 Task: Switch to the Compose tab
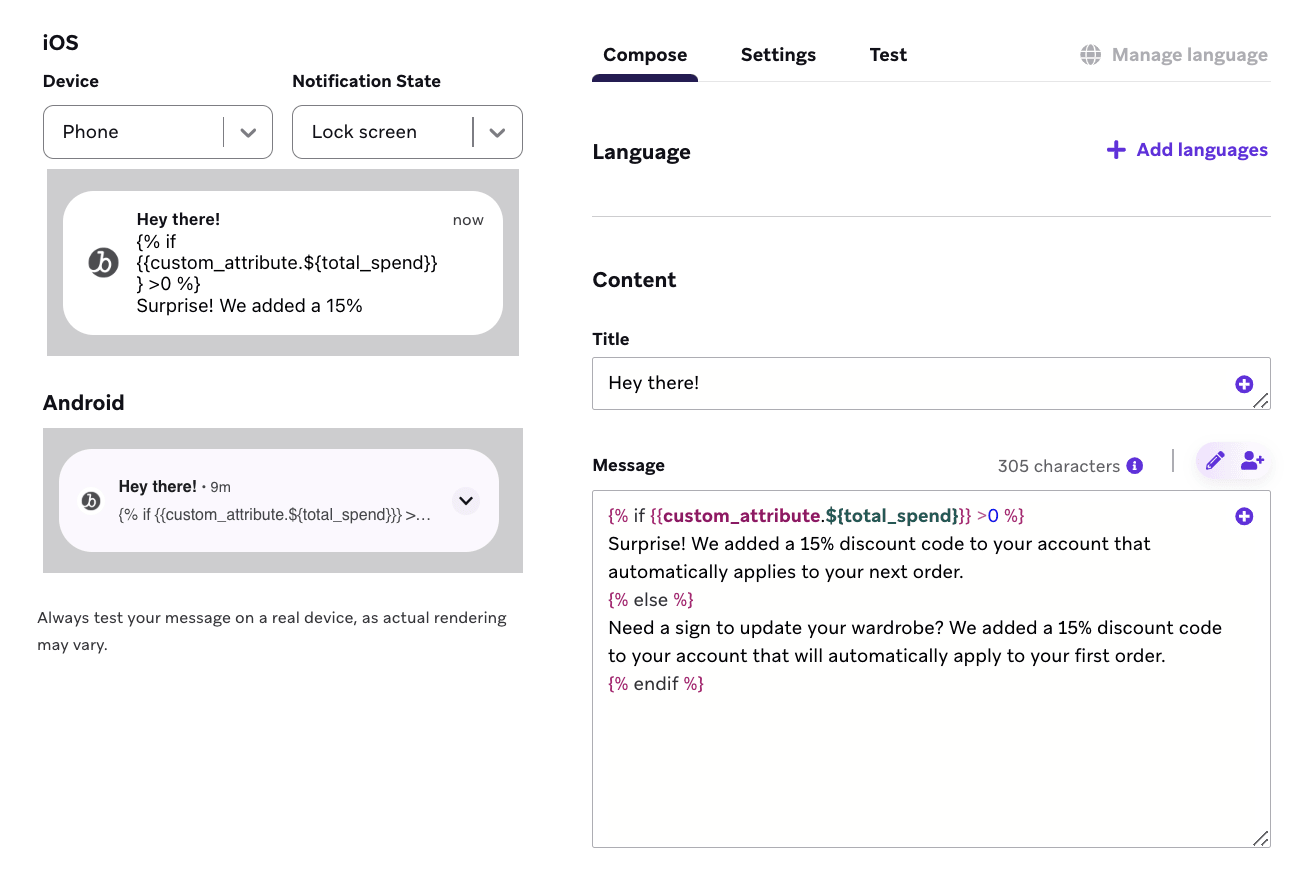pyautogui.click(x=645, y=55)
